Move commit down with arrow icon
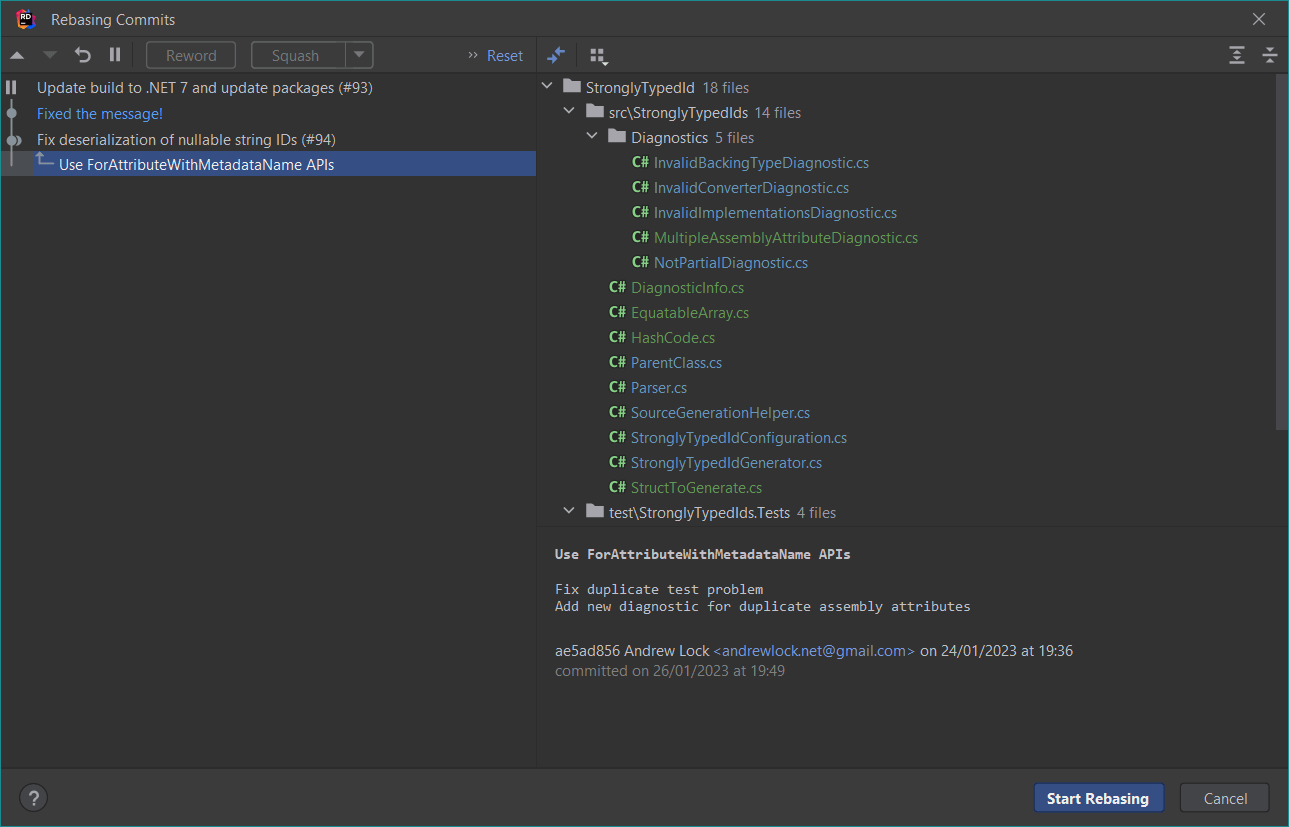 click(50, 56)
